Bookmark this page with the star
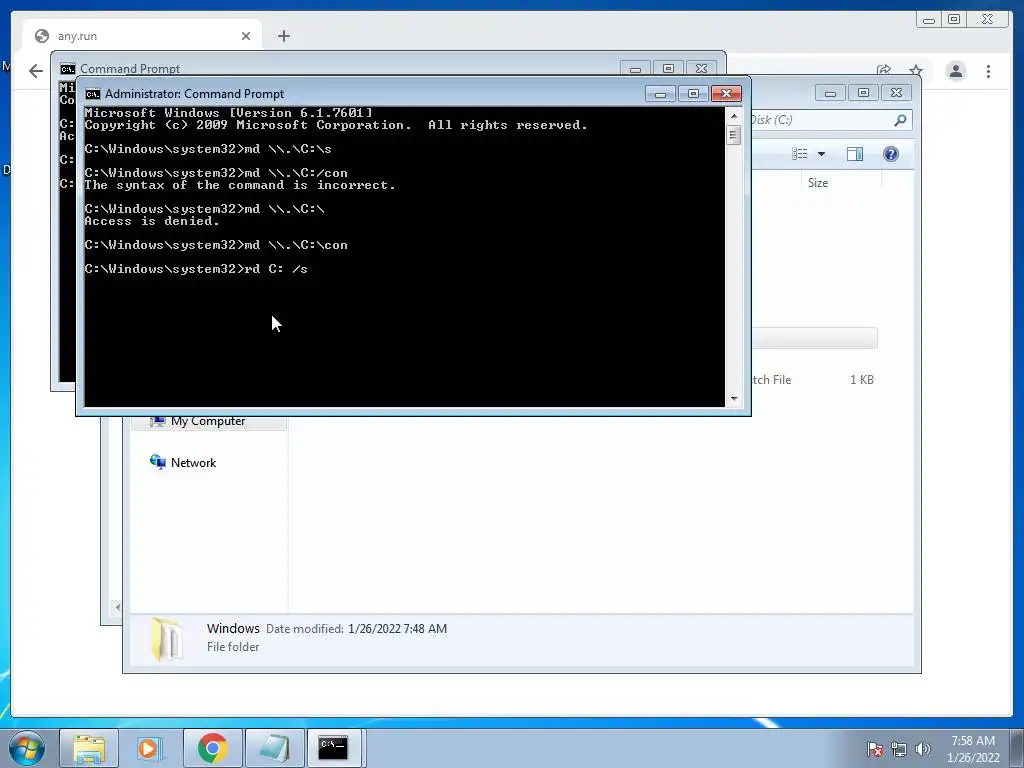Image resolution: width=1024 pixels, height=768 pixels. click(916, 71)
